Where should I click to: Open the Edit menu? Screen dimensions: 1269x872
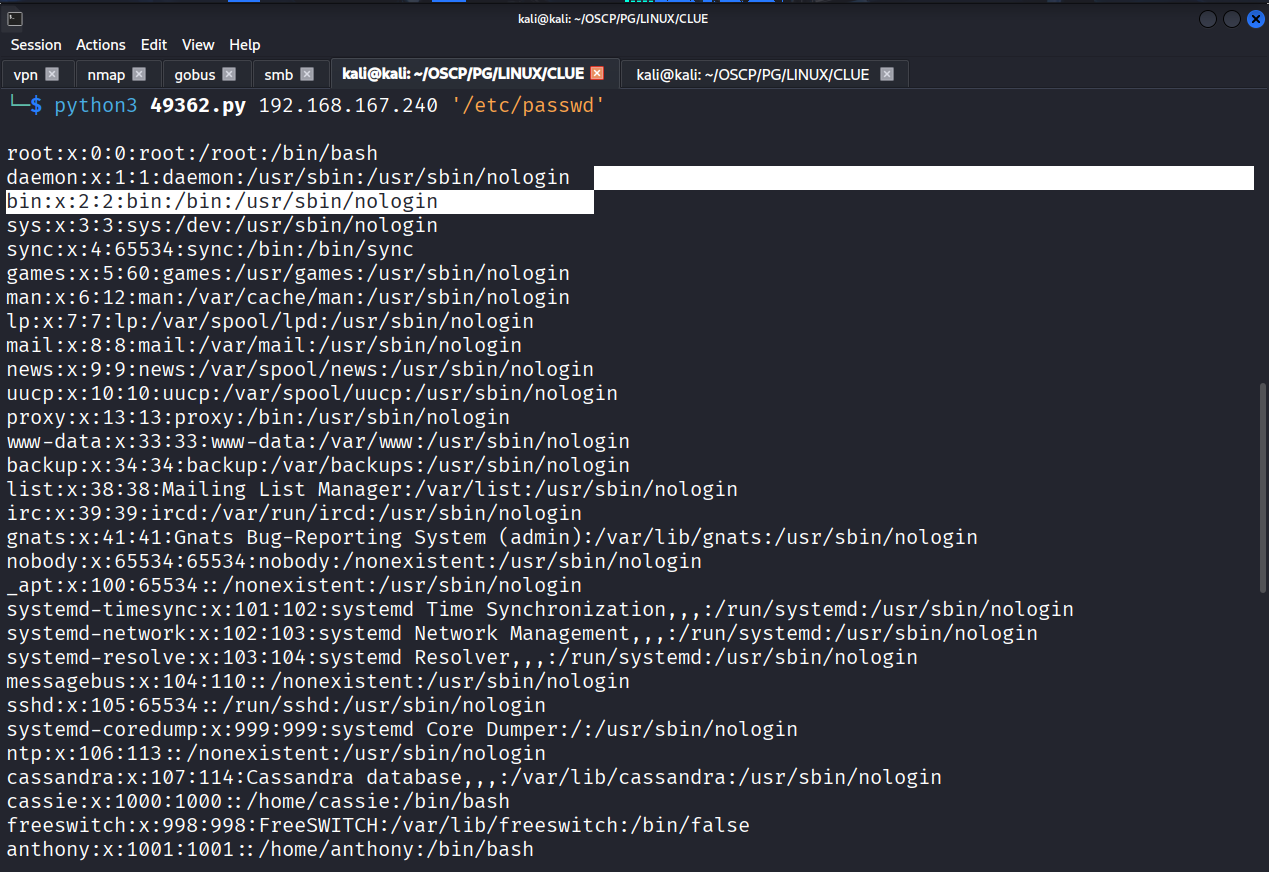tap(154, 45)
